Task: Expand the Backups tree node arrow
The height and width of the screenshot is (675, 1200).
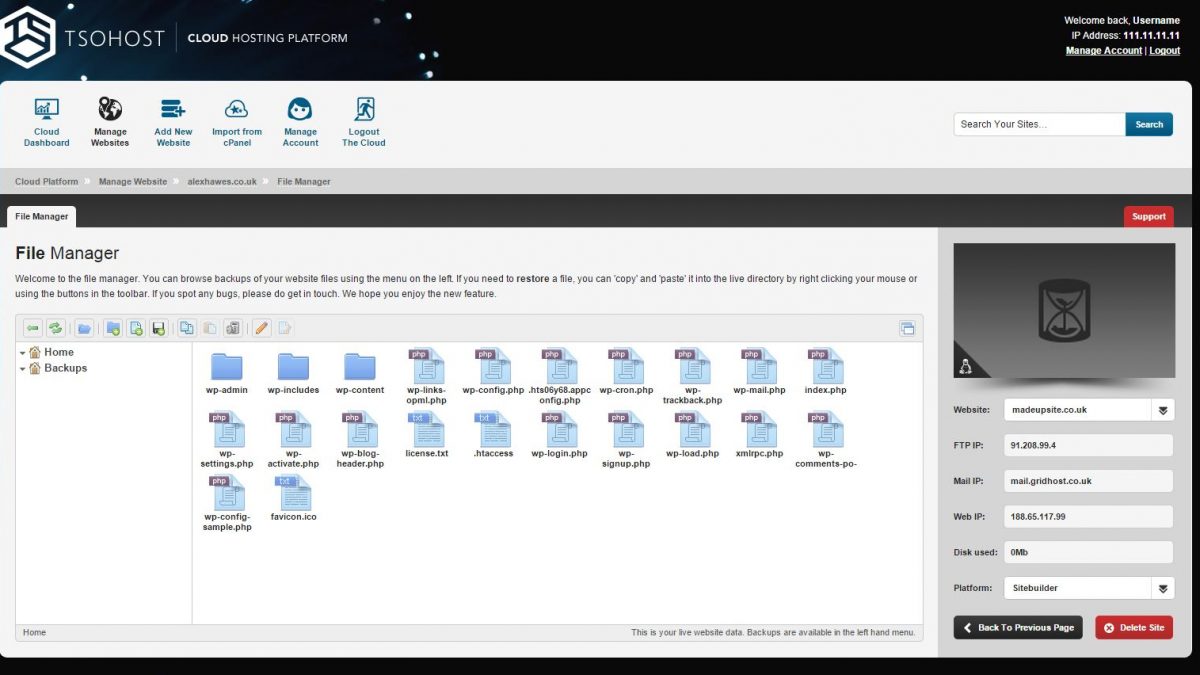Action: [22, 369]
